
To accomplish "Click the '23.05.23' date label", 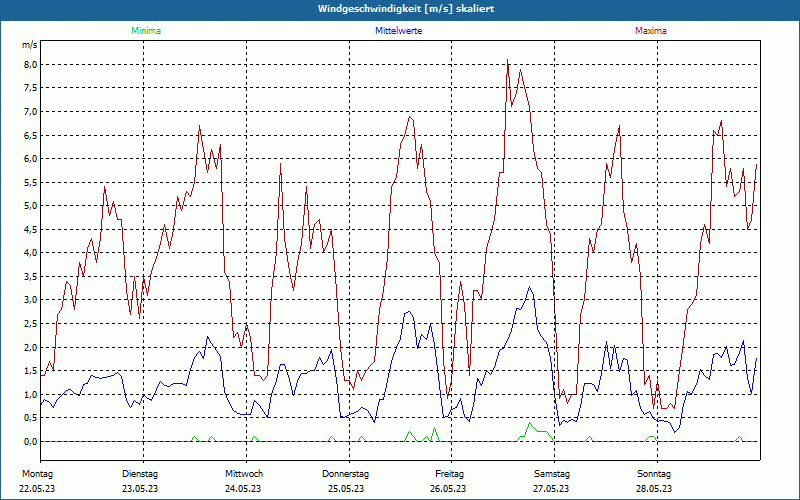I will (x=140, y=489).
